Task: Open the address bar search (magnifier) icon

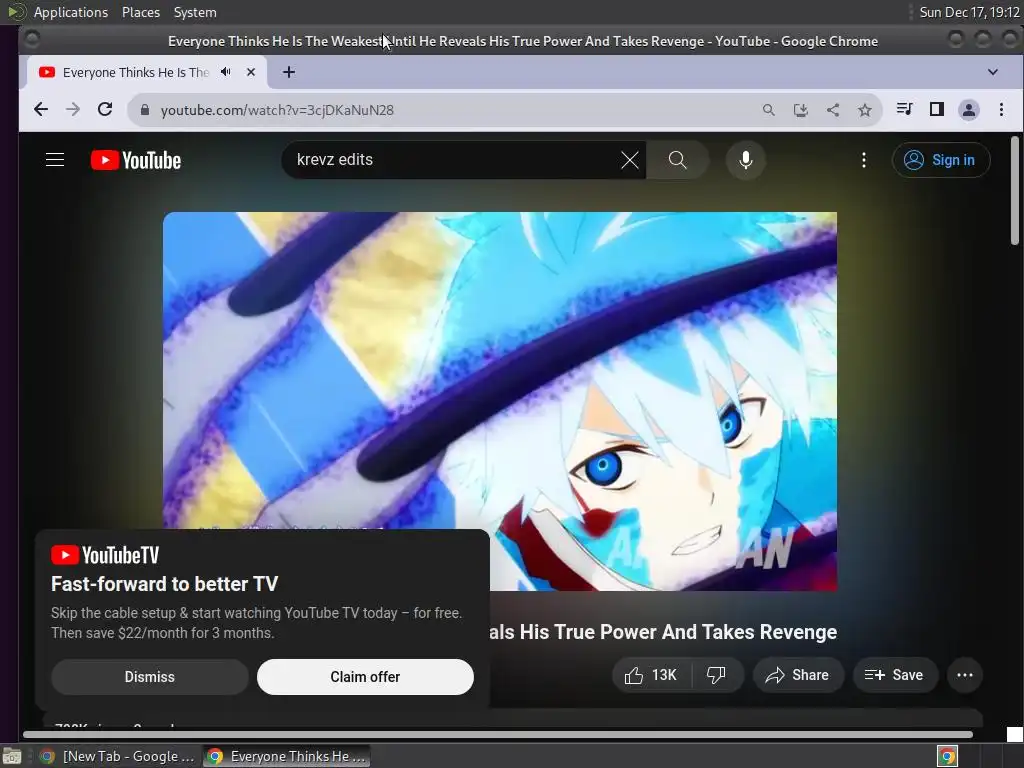Action: (769, 110)
